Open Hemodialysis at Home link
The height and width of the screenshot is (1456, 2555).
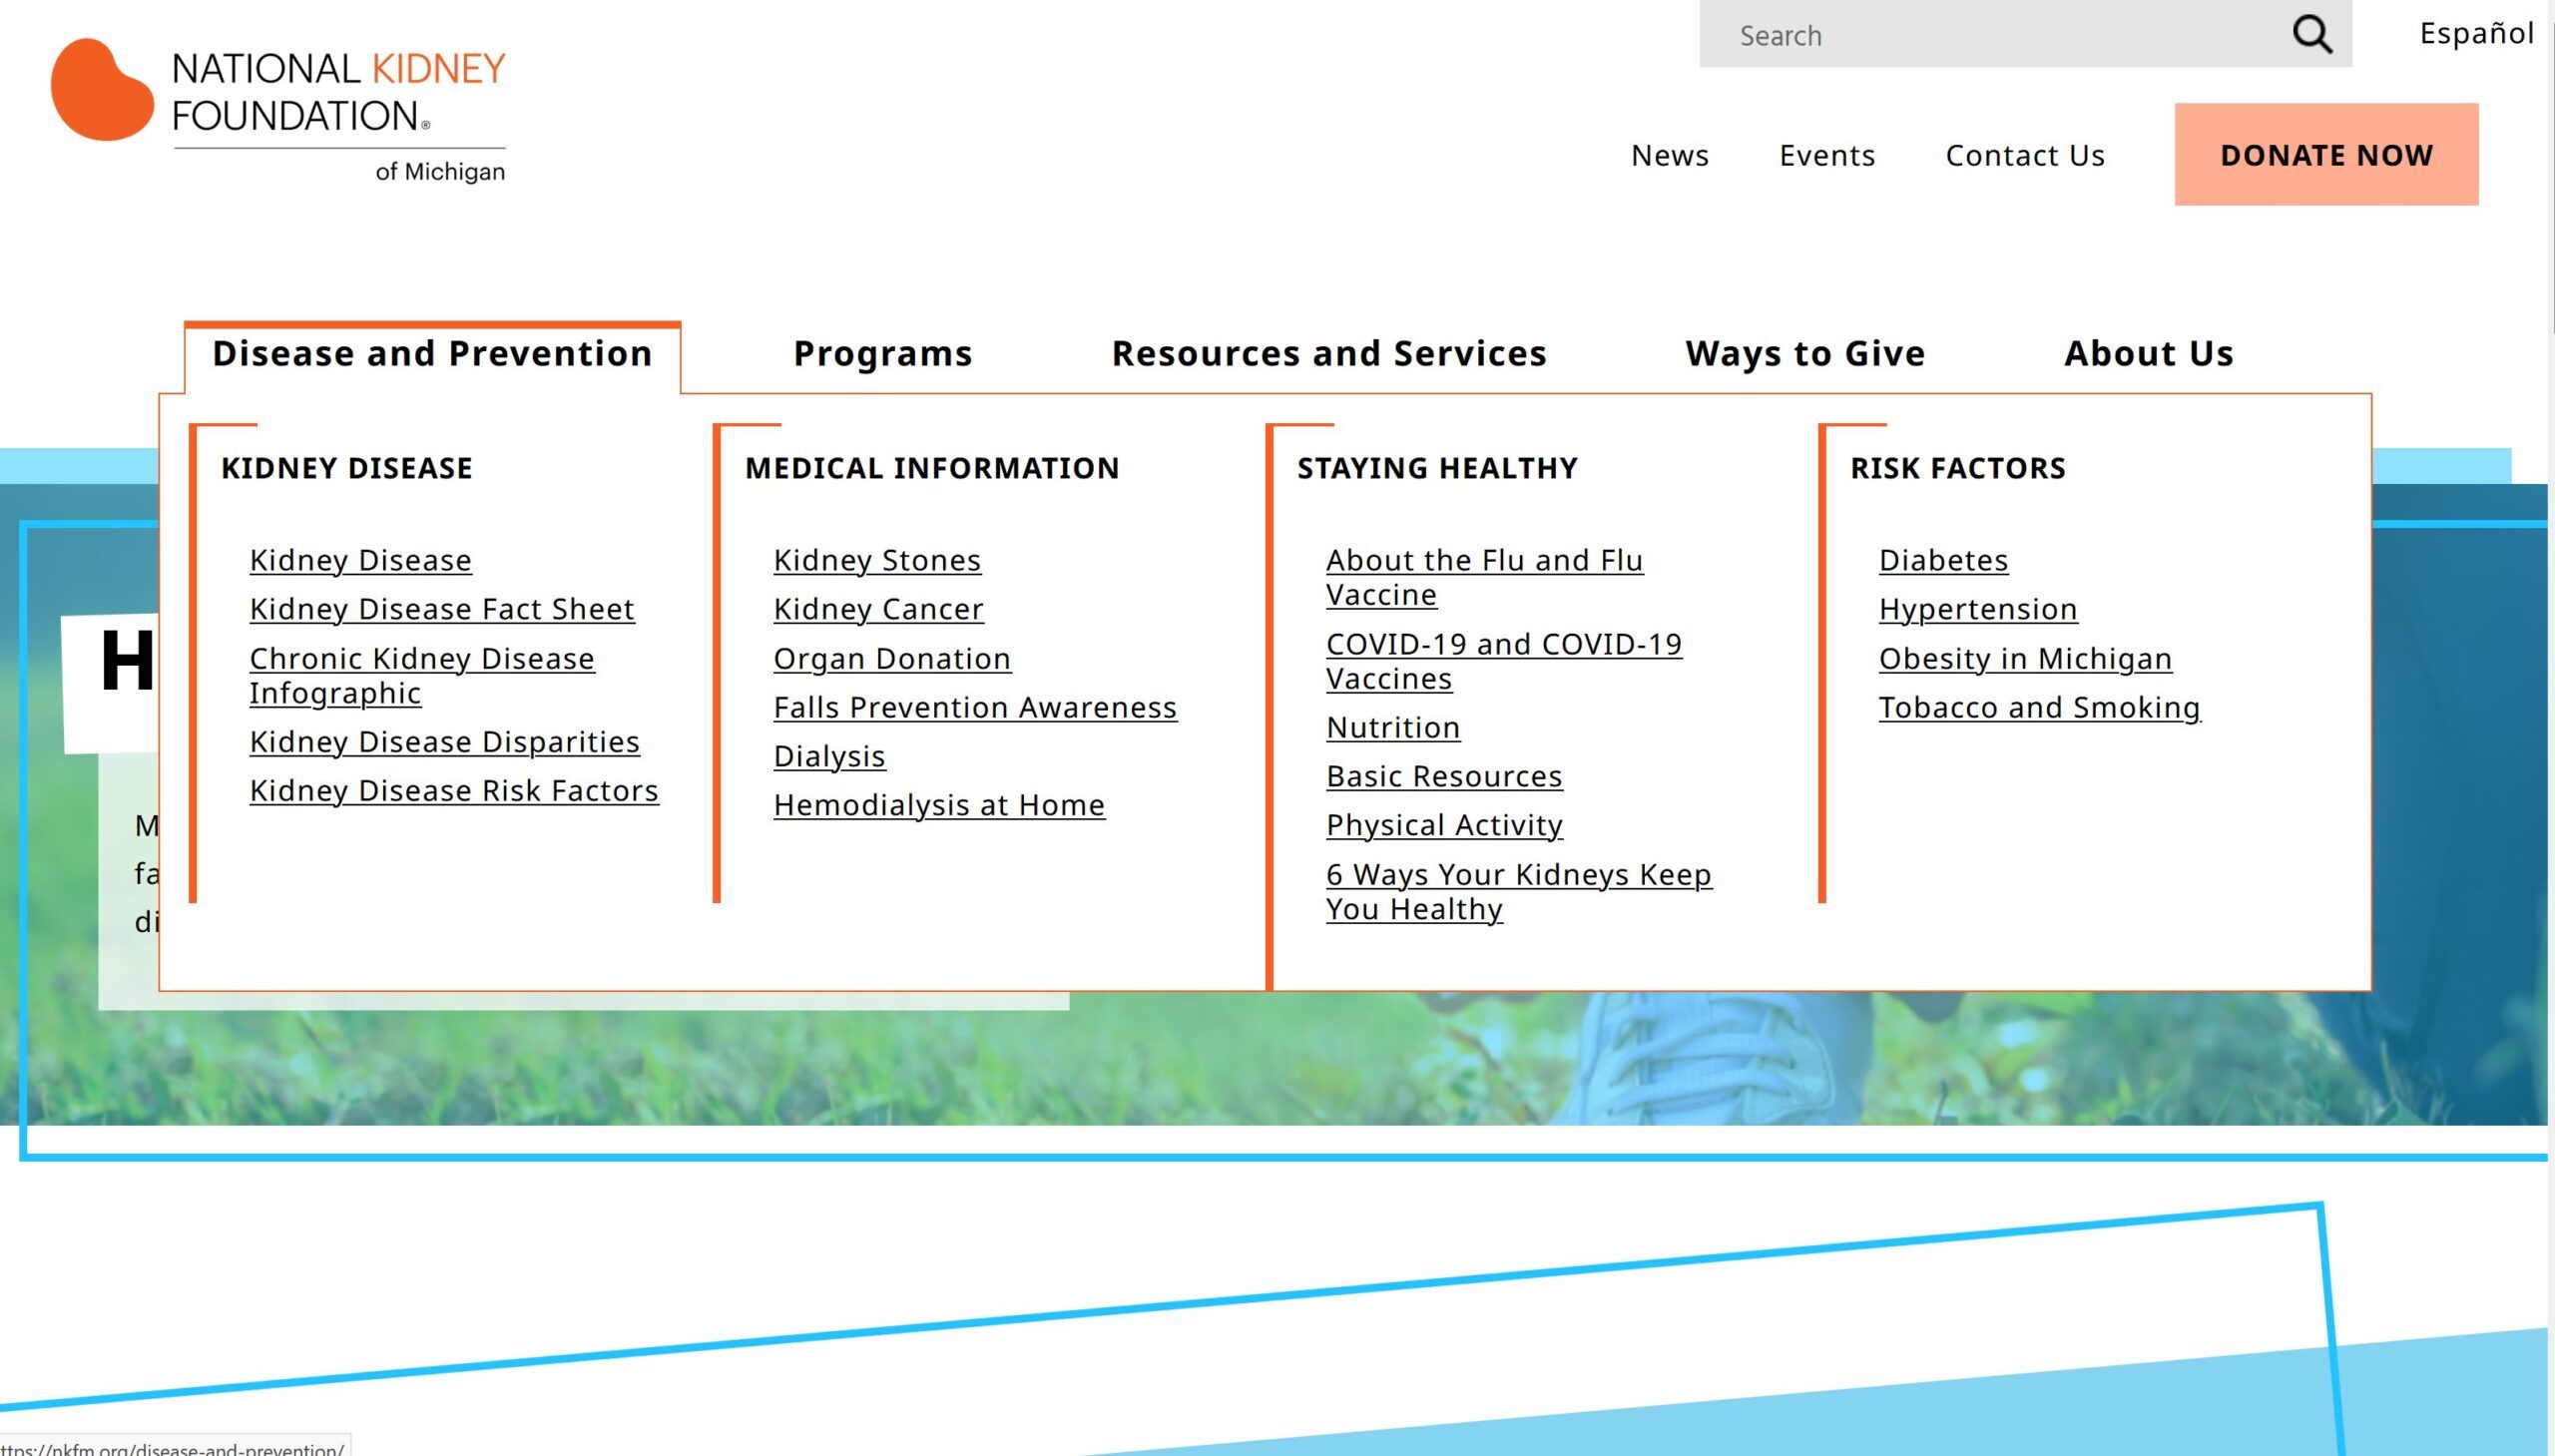point(938,805)
